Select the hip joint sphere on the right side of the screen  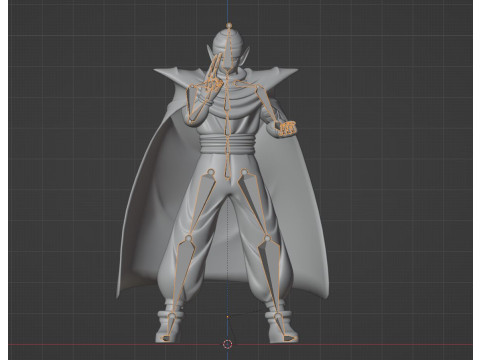coord(244,172)
